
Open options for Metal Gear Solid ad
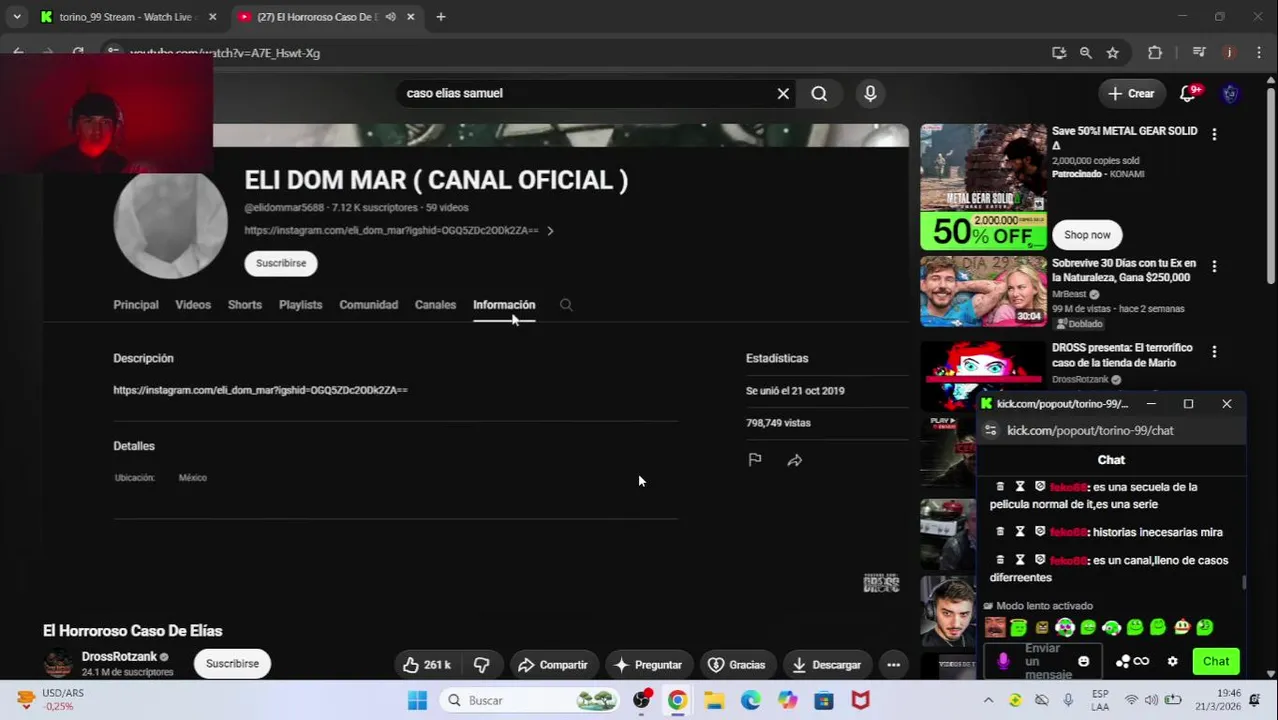point(1214,134)
